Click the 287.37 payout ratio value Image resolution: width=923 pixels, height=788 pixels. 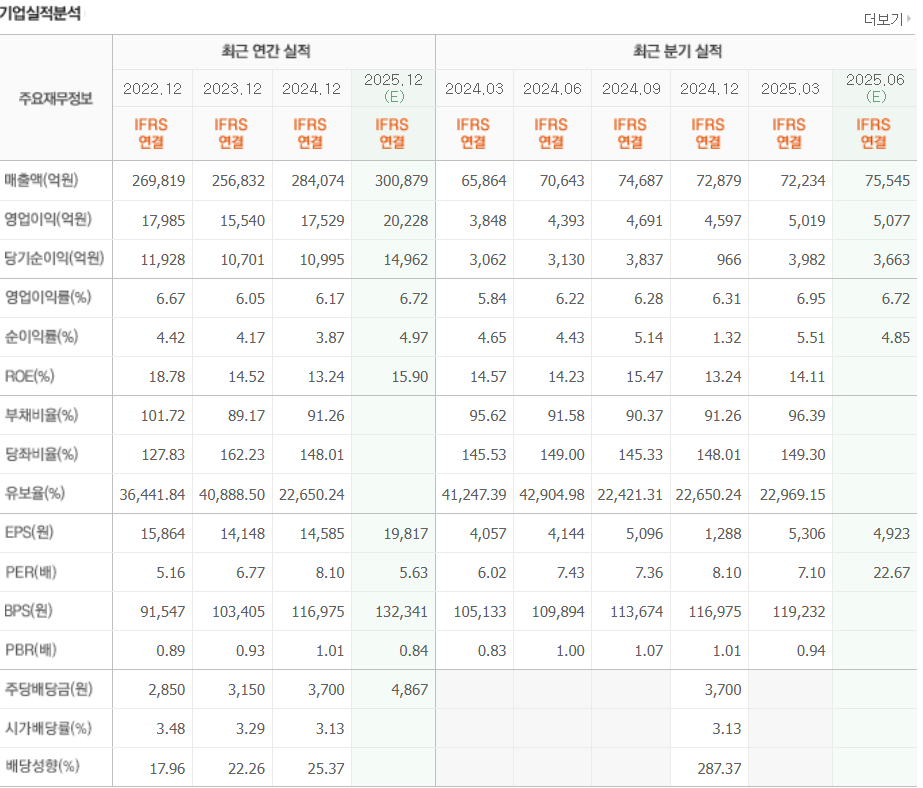719,769
